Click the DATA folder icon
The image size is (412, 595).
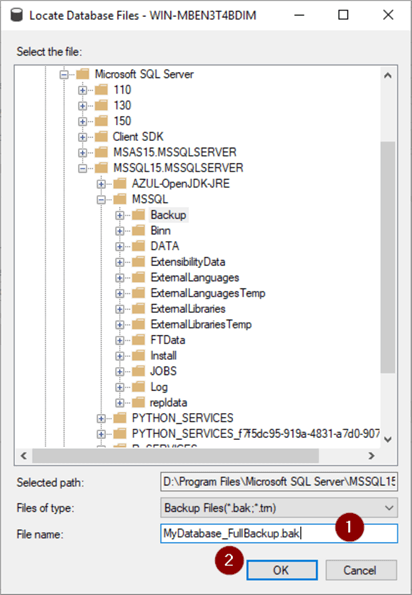point(138,246)
